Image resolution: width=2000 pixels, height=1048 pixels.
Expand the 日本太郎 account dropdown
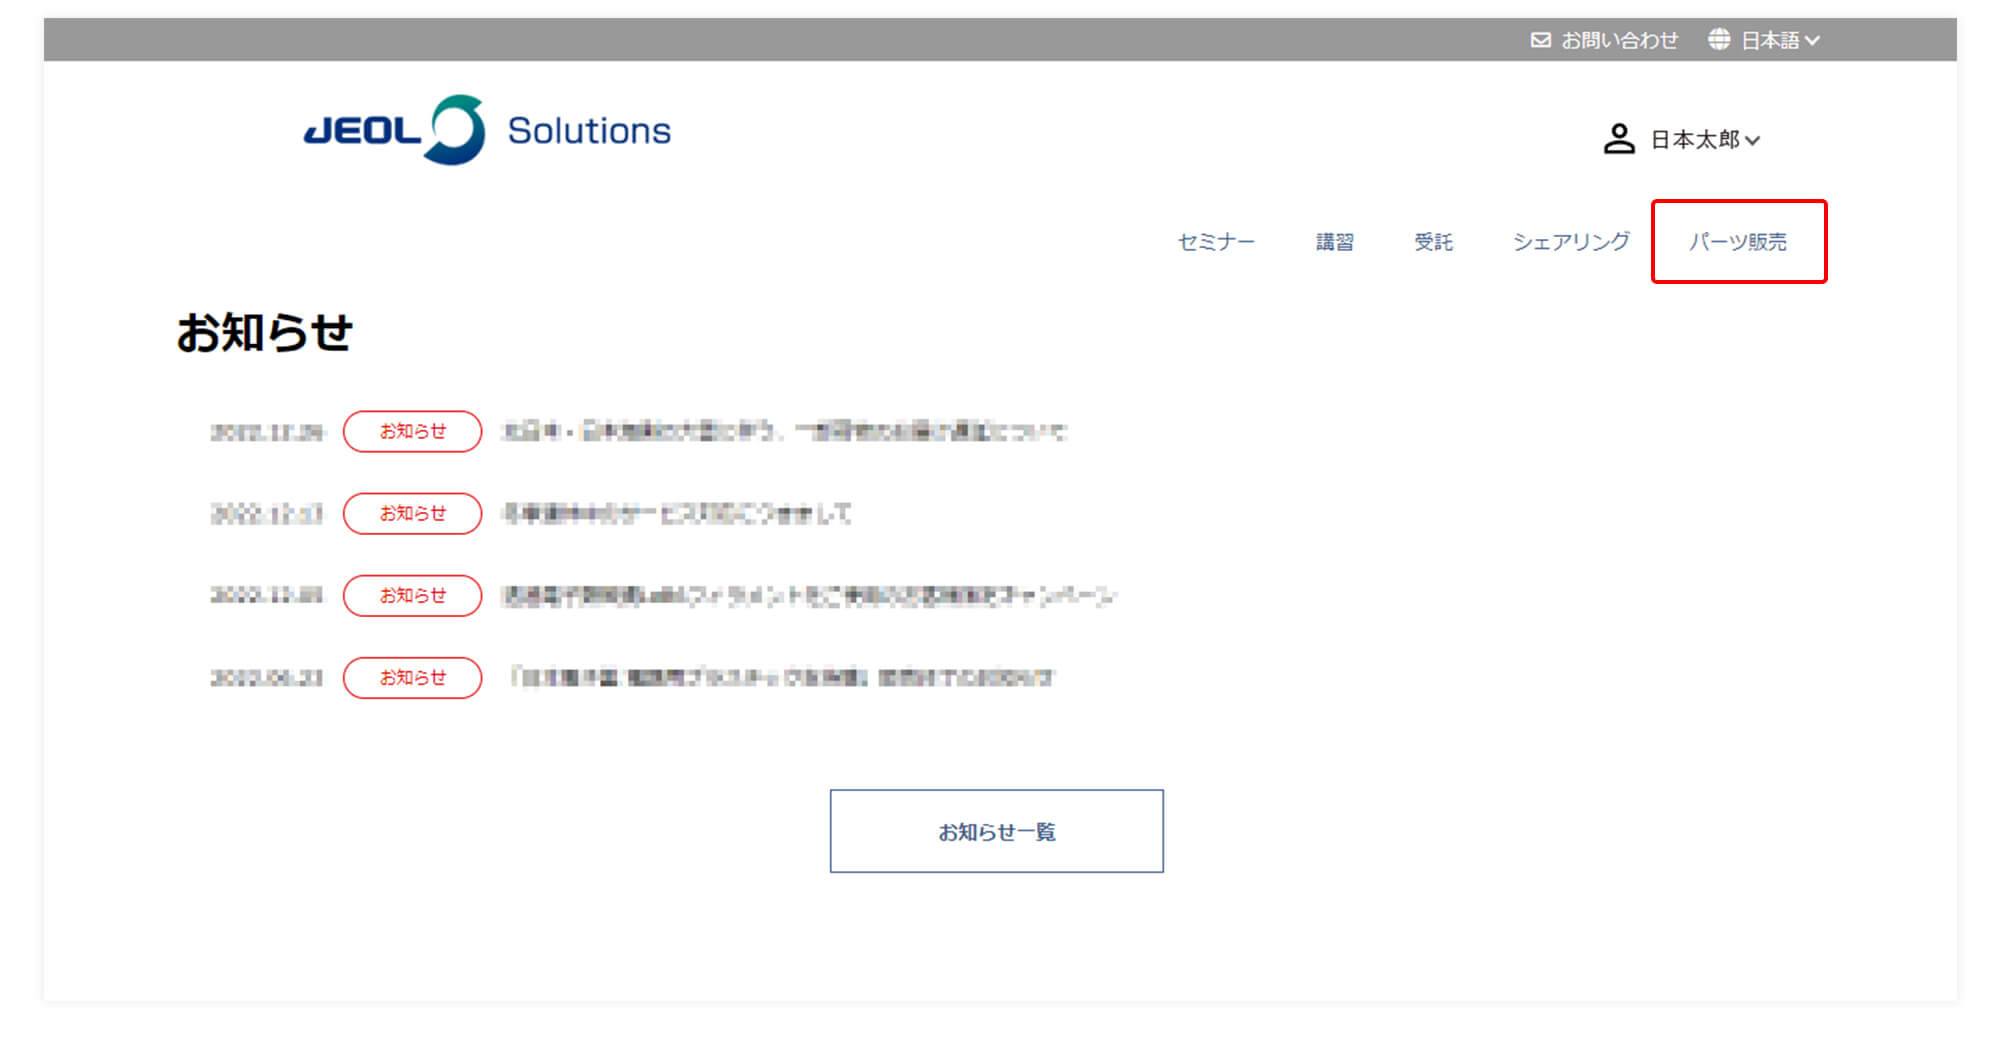1705,140
